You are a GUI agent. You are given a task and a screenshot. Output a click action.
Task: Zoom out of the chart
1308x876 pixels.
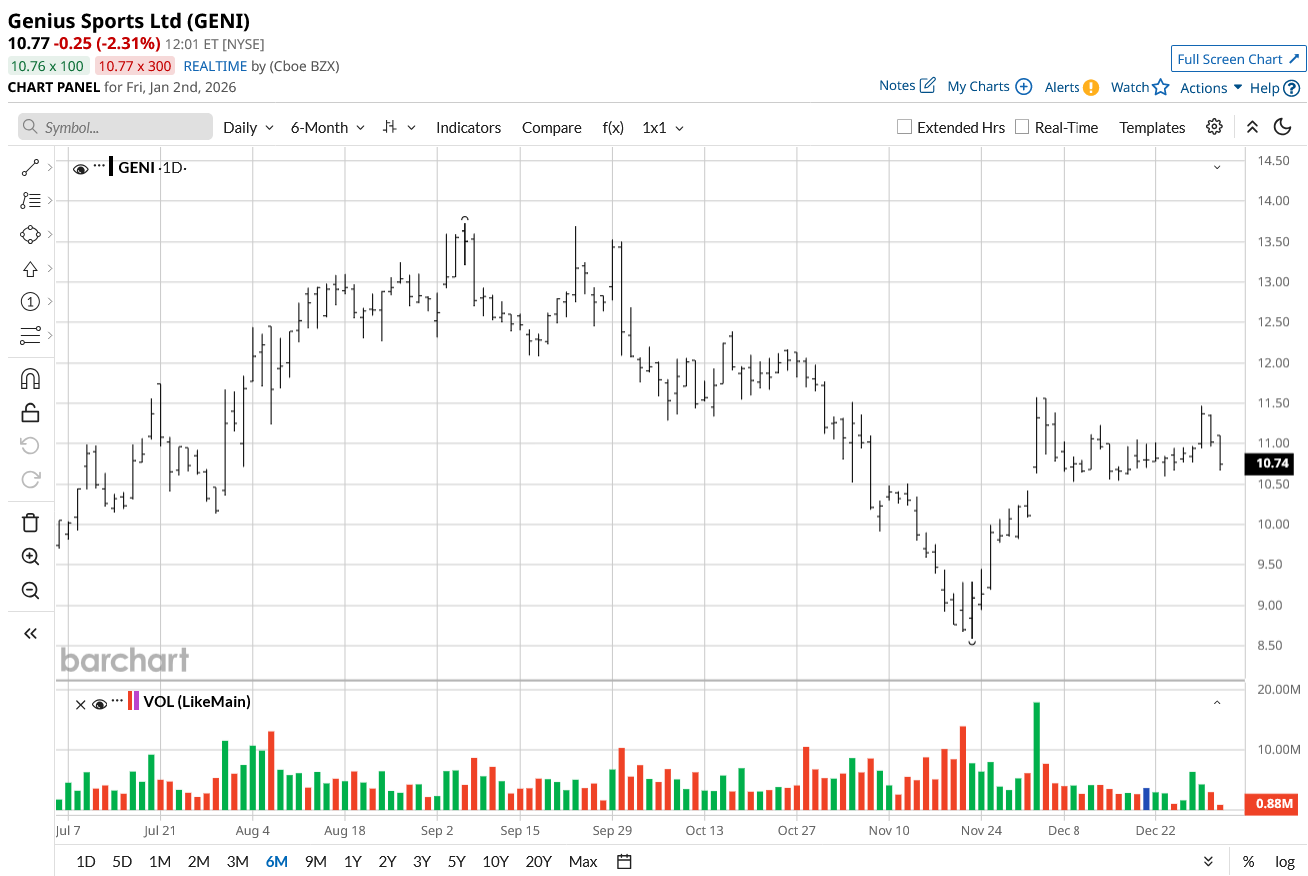[x=30, y=590]
